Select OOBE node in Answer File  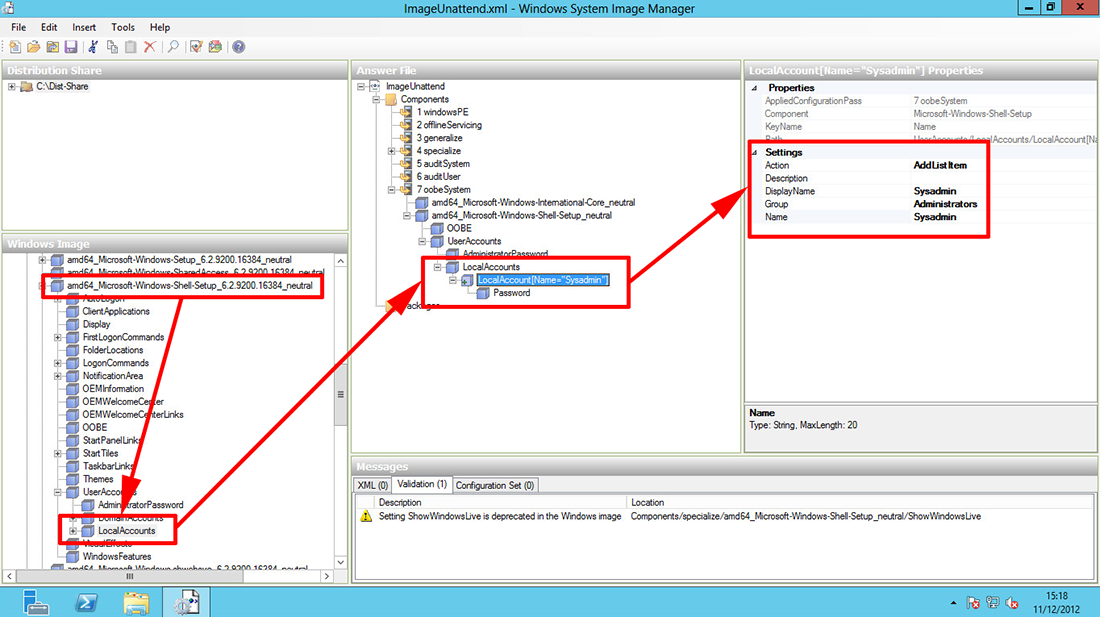460,229
